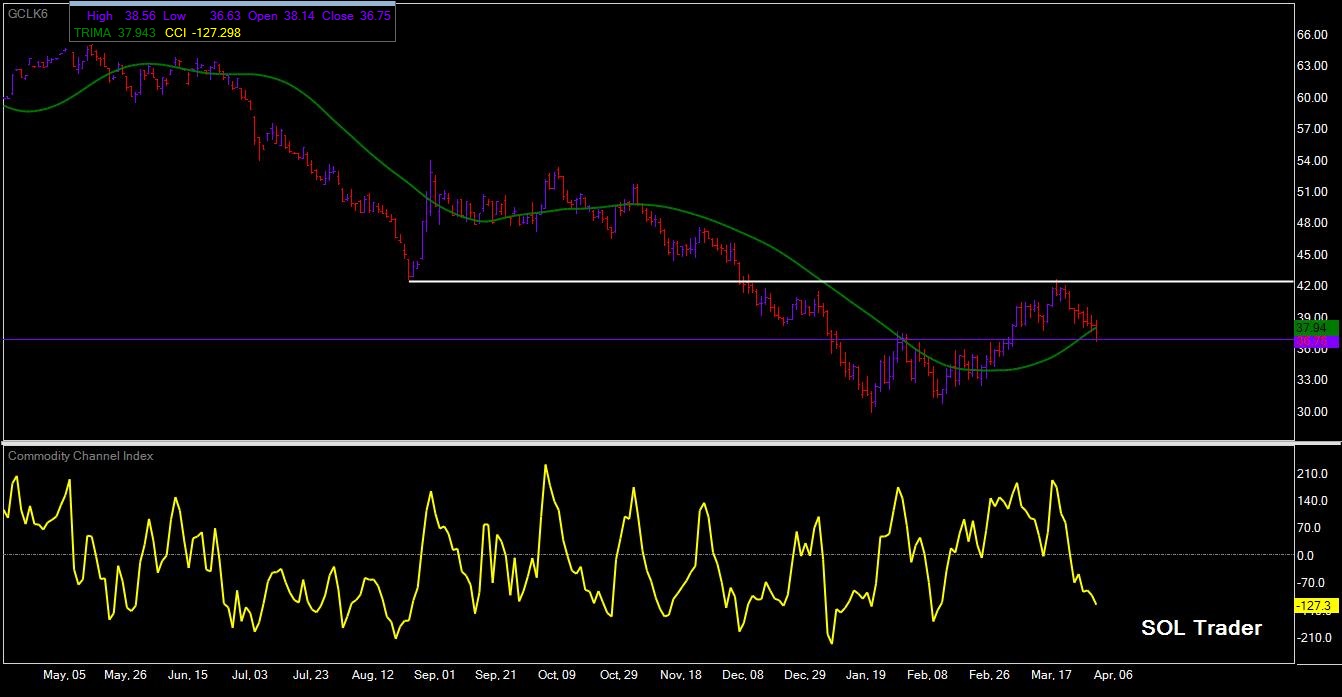
Task: Select the green TRIMA 37.943 indicator readout
Action: [113, 32]
